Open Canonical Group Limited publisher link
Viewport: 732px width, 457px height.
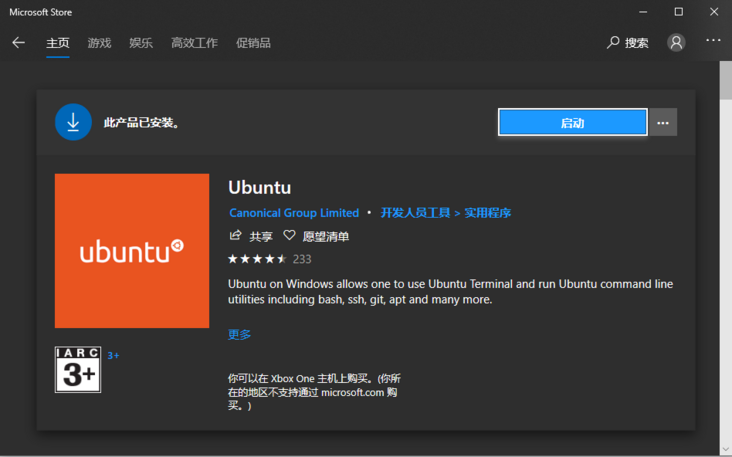294,213
